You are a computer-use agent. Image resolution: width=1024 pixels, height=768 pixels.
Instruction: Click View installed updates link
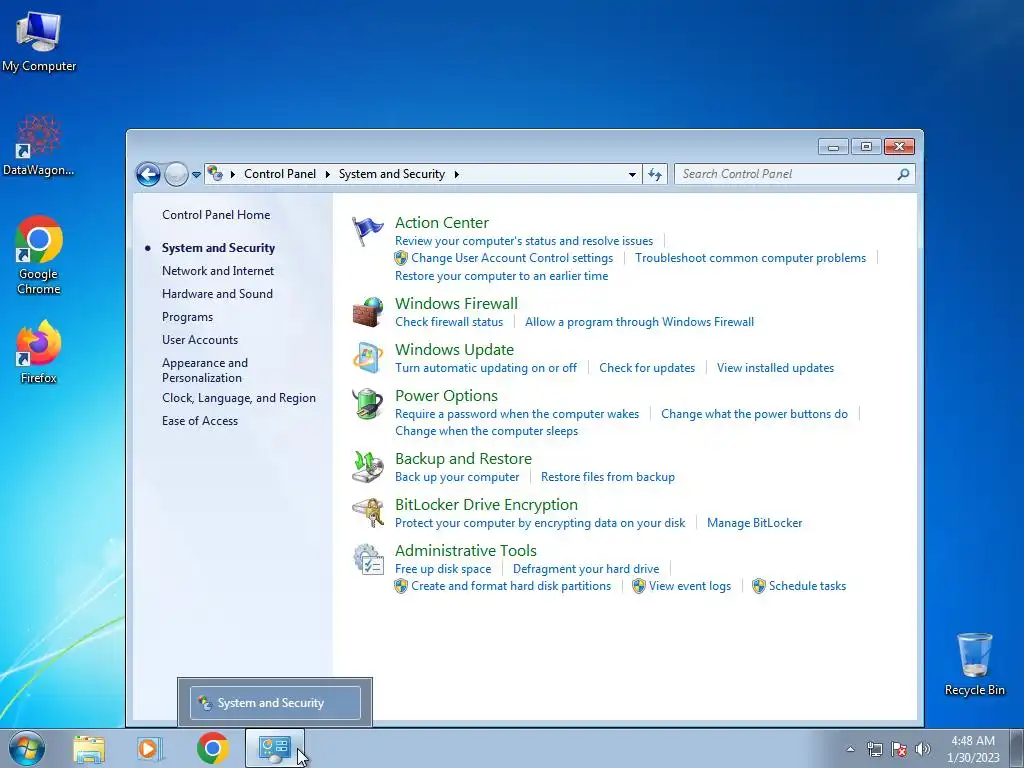pyautogui.click(x=775, y=368)
